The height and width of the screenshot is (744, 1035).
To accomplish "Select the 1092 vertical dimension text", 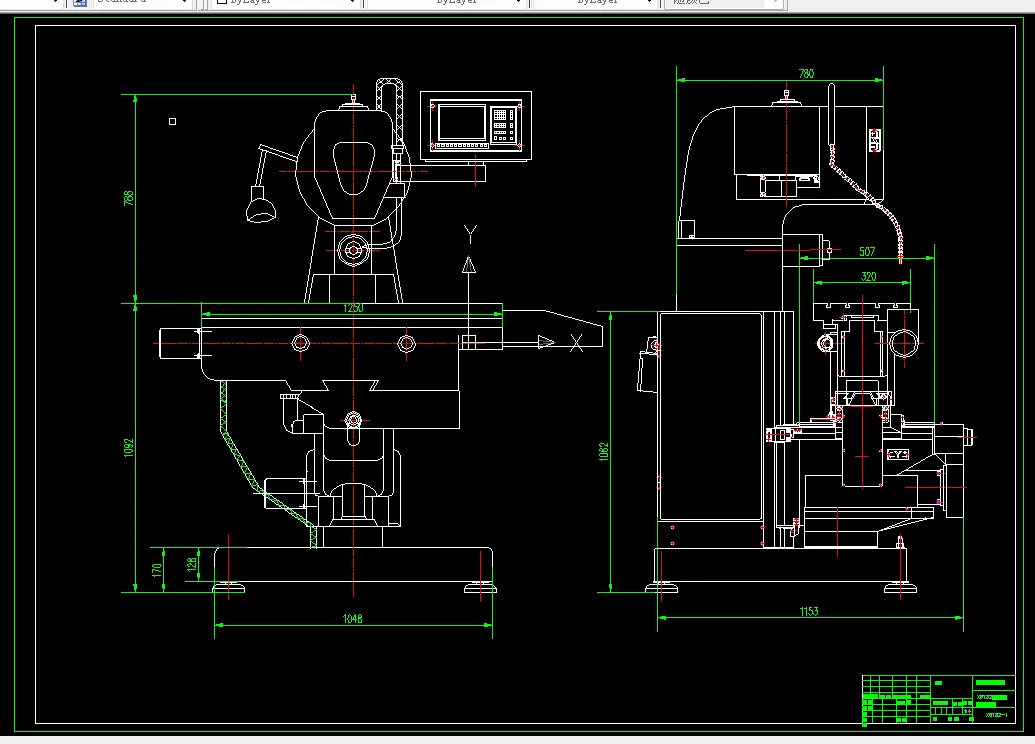I will click(129, 448).
